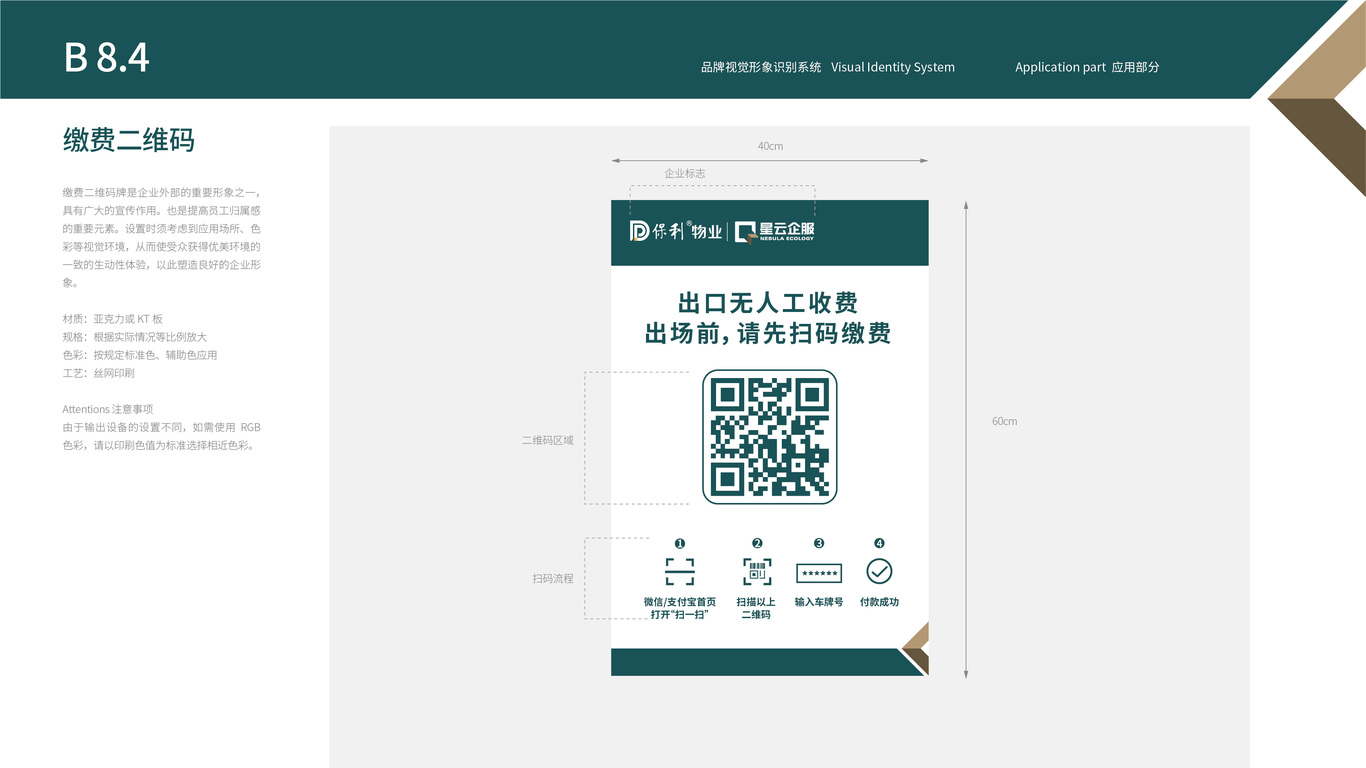Screen dimensions: 1366x768
Task: Click the 扫描以上二维码 step caption
Action: click(756, 608)
